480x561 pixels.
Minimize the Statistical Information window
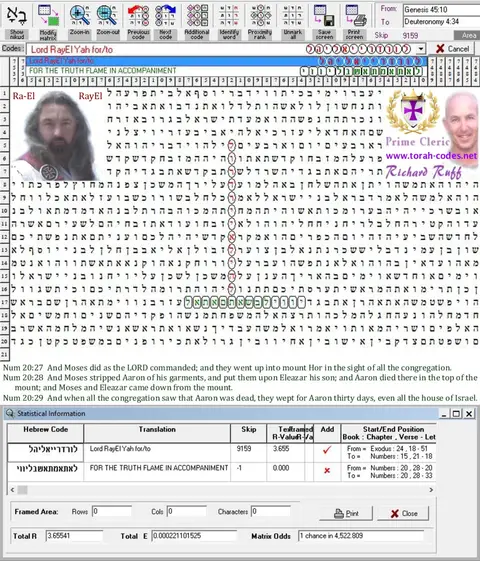click(x=444, y=414)
